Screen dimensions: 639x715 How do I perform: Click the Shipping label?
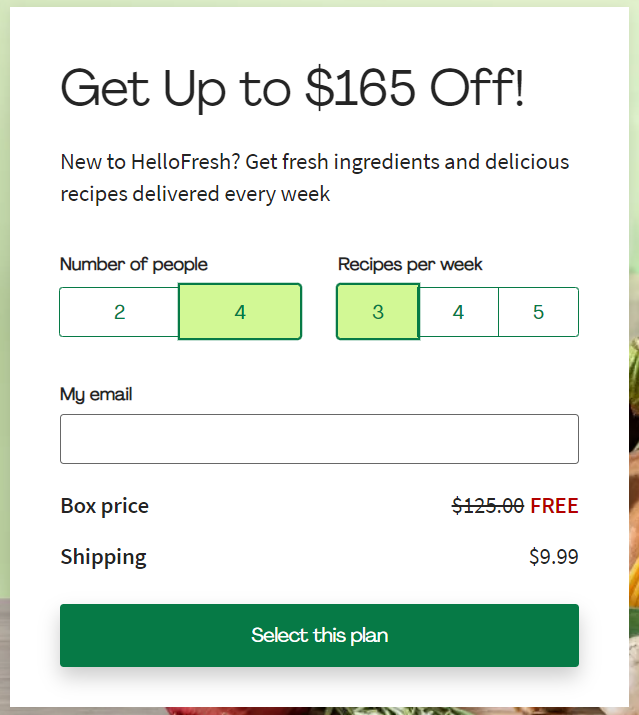coord(104,557)
